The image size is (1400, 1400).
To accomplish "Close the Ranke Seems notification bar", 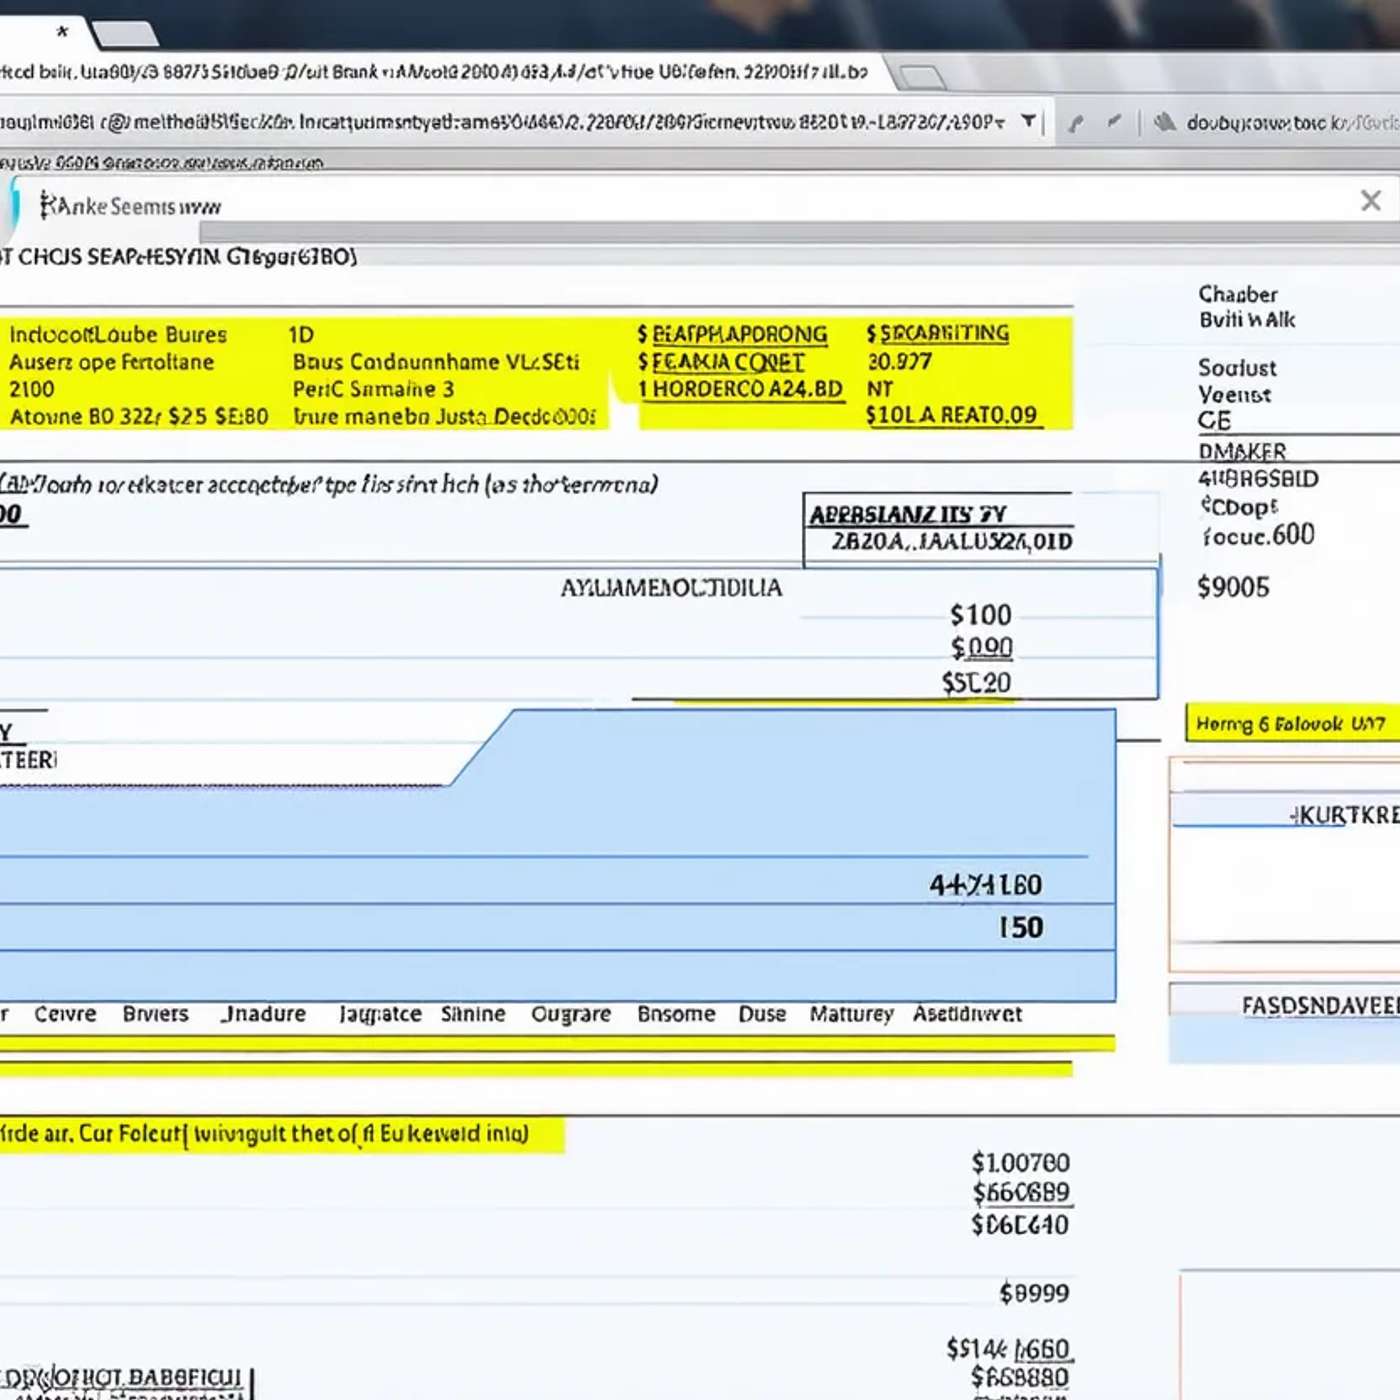I will click(x=1370, y=201).
